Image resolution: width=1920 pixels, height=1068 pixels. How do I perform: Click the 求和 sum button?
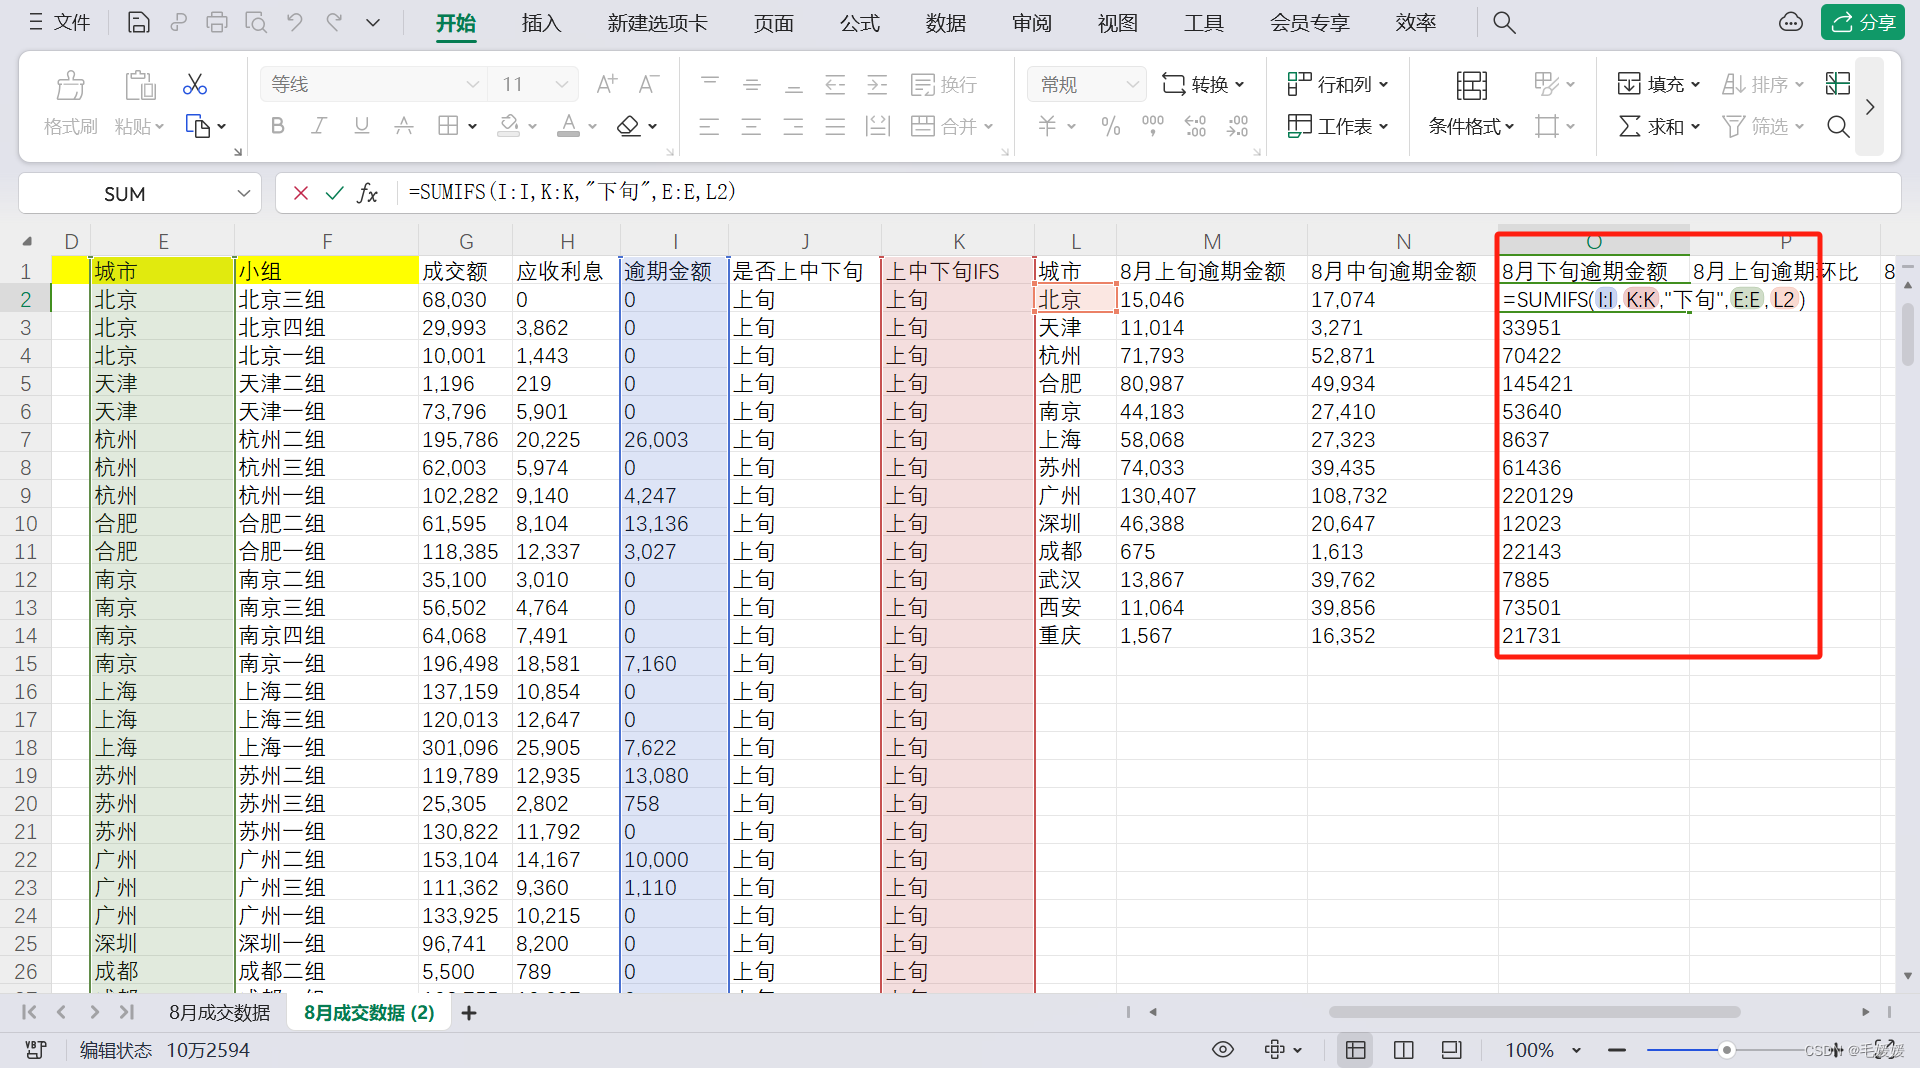pos(1658,126)
